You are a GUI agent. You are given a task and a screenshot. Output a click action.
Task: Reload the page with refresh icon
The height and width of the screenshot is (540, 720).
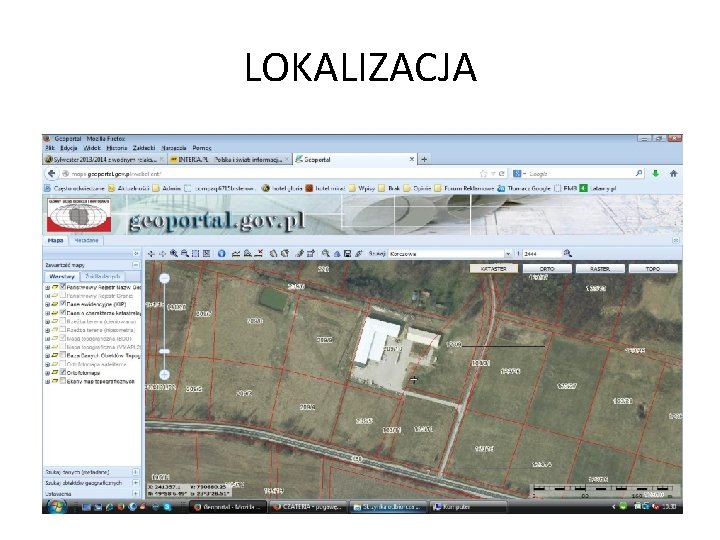click(x=501, y=174)
